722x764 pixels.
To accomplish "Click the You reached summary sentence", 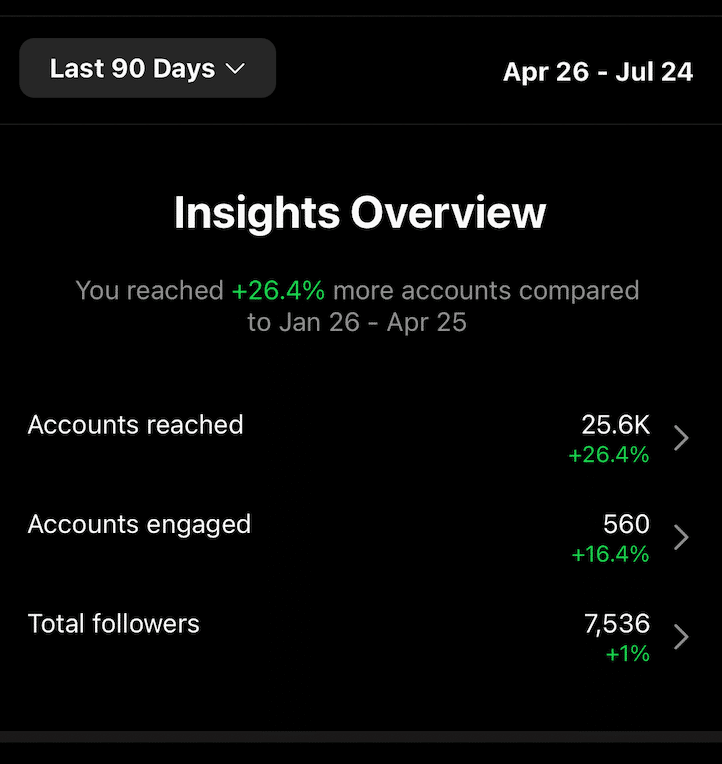I will [357, 306].
